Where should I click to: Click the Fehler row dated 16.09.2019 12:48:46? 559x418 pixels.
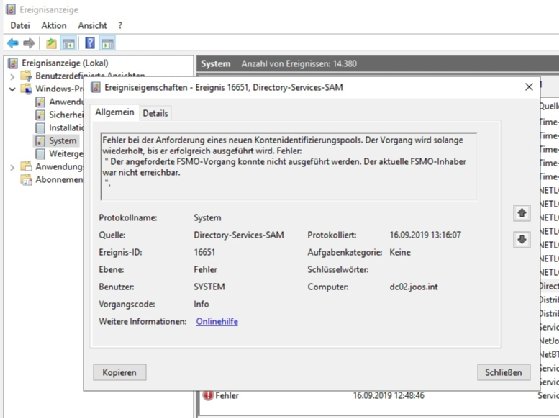[378, 395]
